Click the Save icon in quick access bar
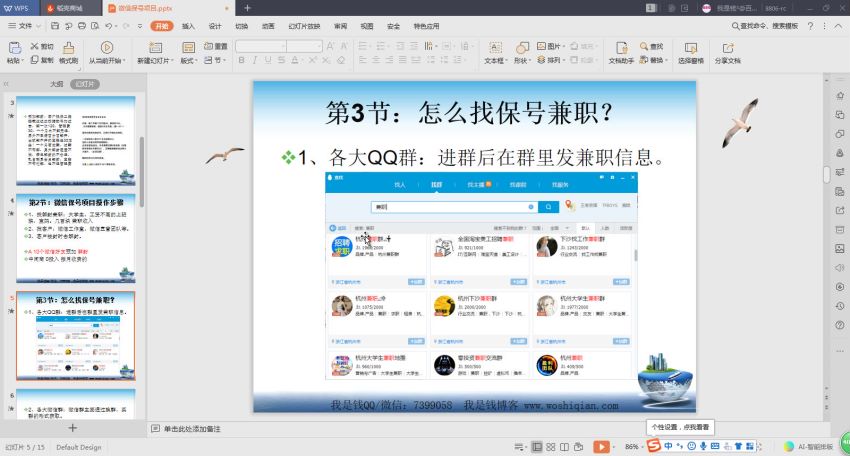The width and height of the screenshot is (850, 456). 55,25
